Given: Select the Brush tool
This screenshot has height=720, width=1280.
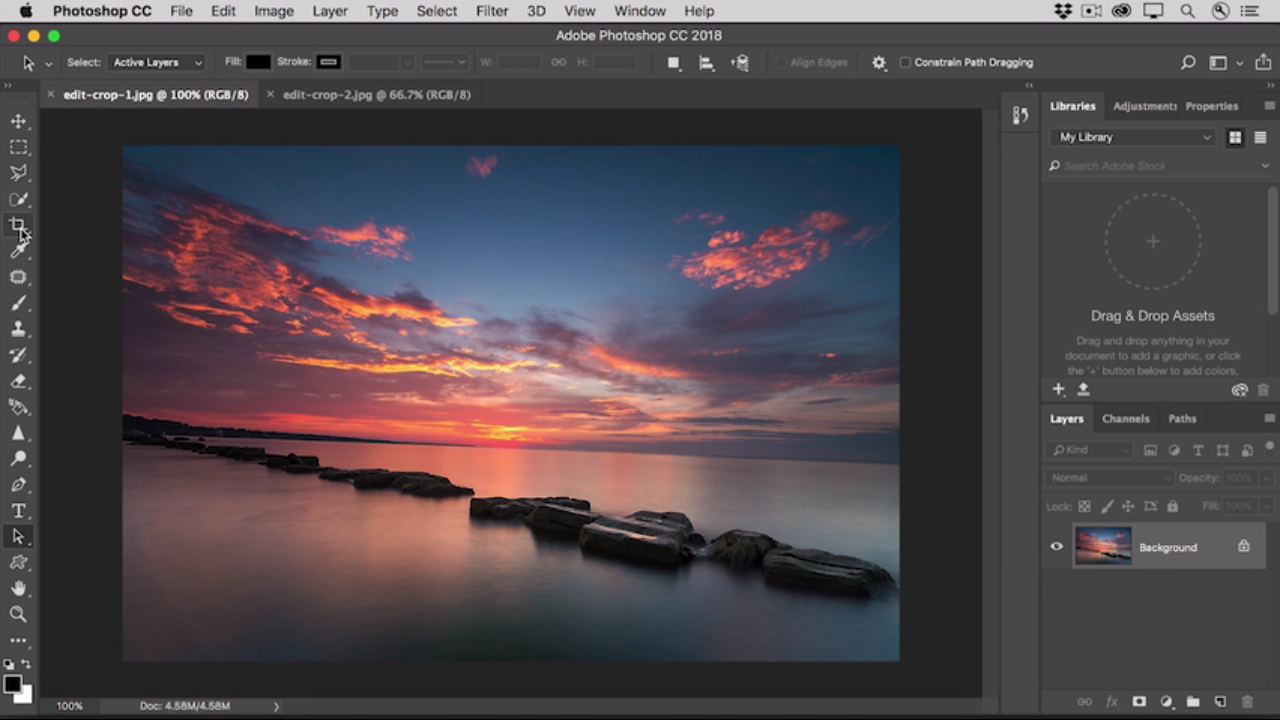Looking at the screenshot, I should [18, 303].
